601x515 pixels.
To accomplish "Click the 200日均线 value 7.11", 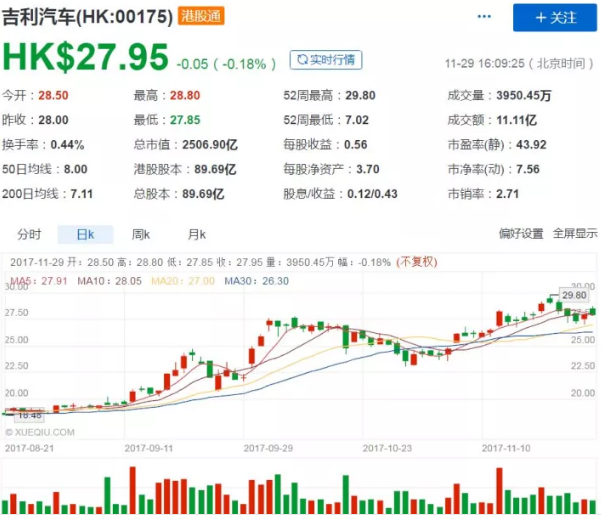I will (x=82, y=194).
